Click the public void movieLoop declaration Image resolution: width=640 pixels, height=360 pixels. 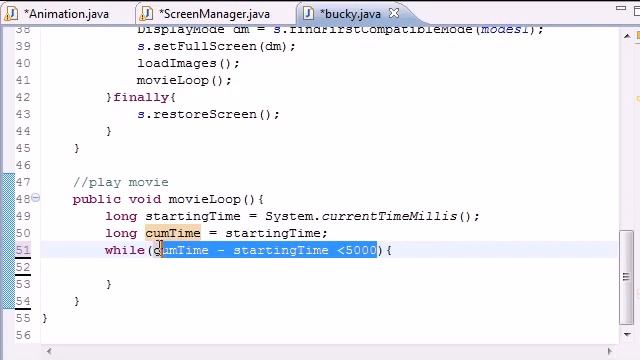[x=168, y=199]
